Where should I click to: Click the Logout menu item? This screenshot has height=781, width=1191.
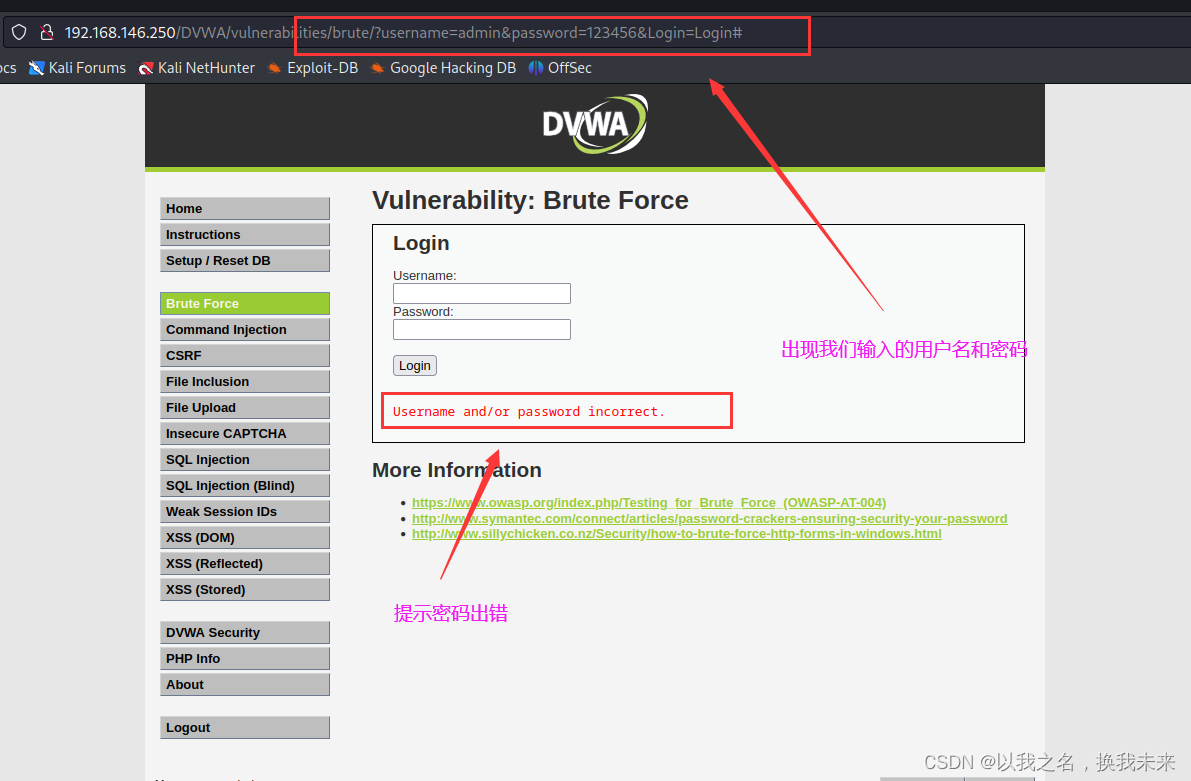click(x=245, y=727)
